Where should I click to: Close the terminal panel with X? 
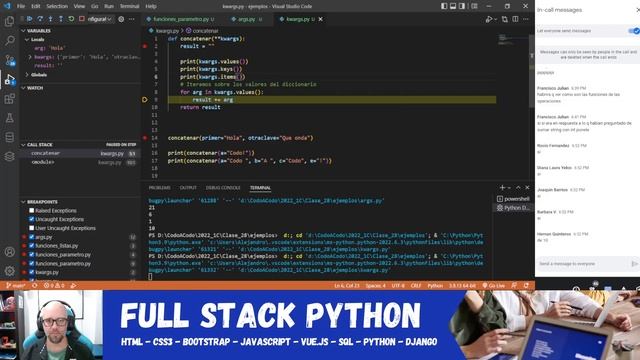click(x=527, y=187)
